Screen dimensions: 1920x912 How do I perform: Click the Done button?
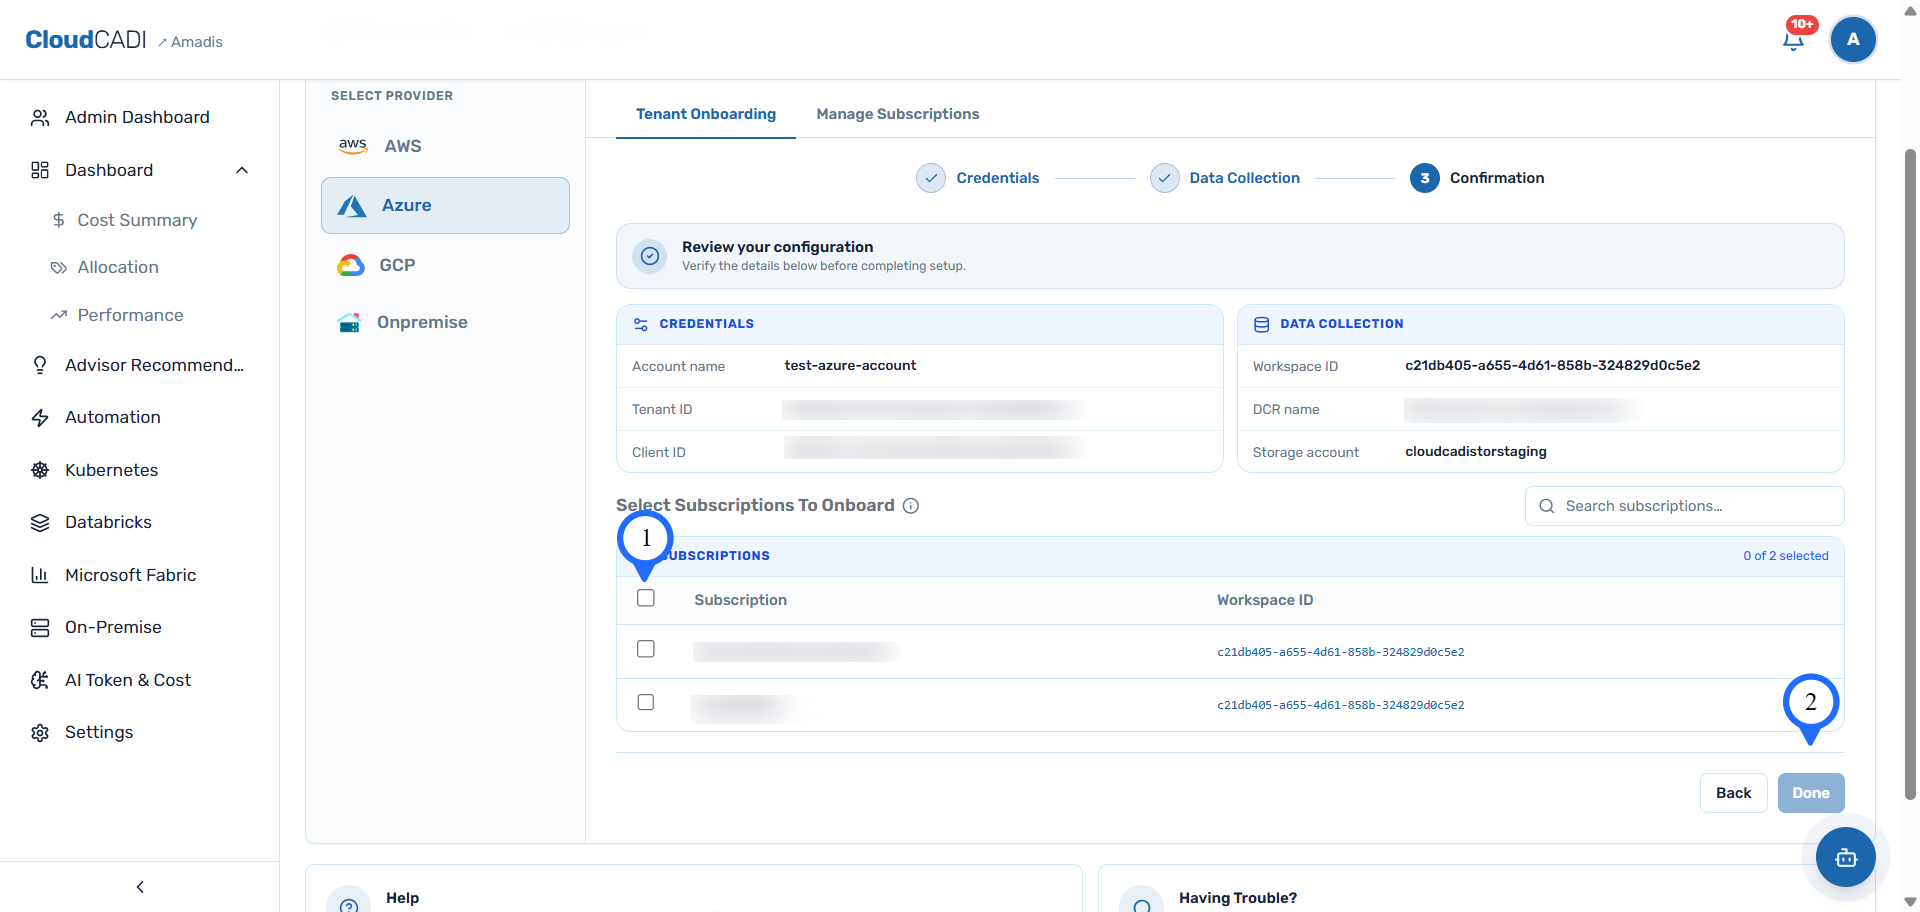[1811, 793]
